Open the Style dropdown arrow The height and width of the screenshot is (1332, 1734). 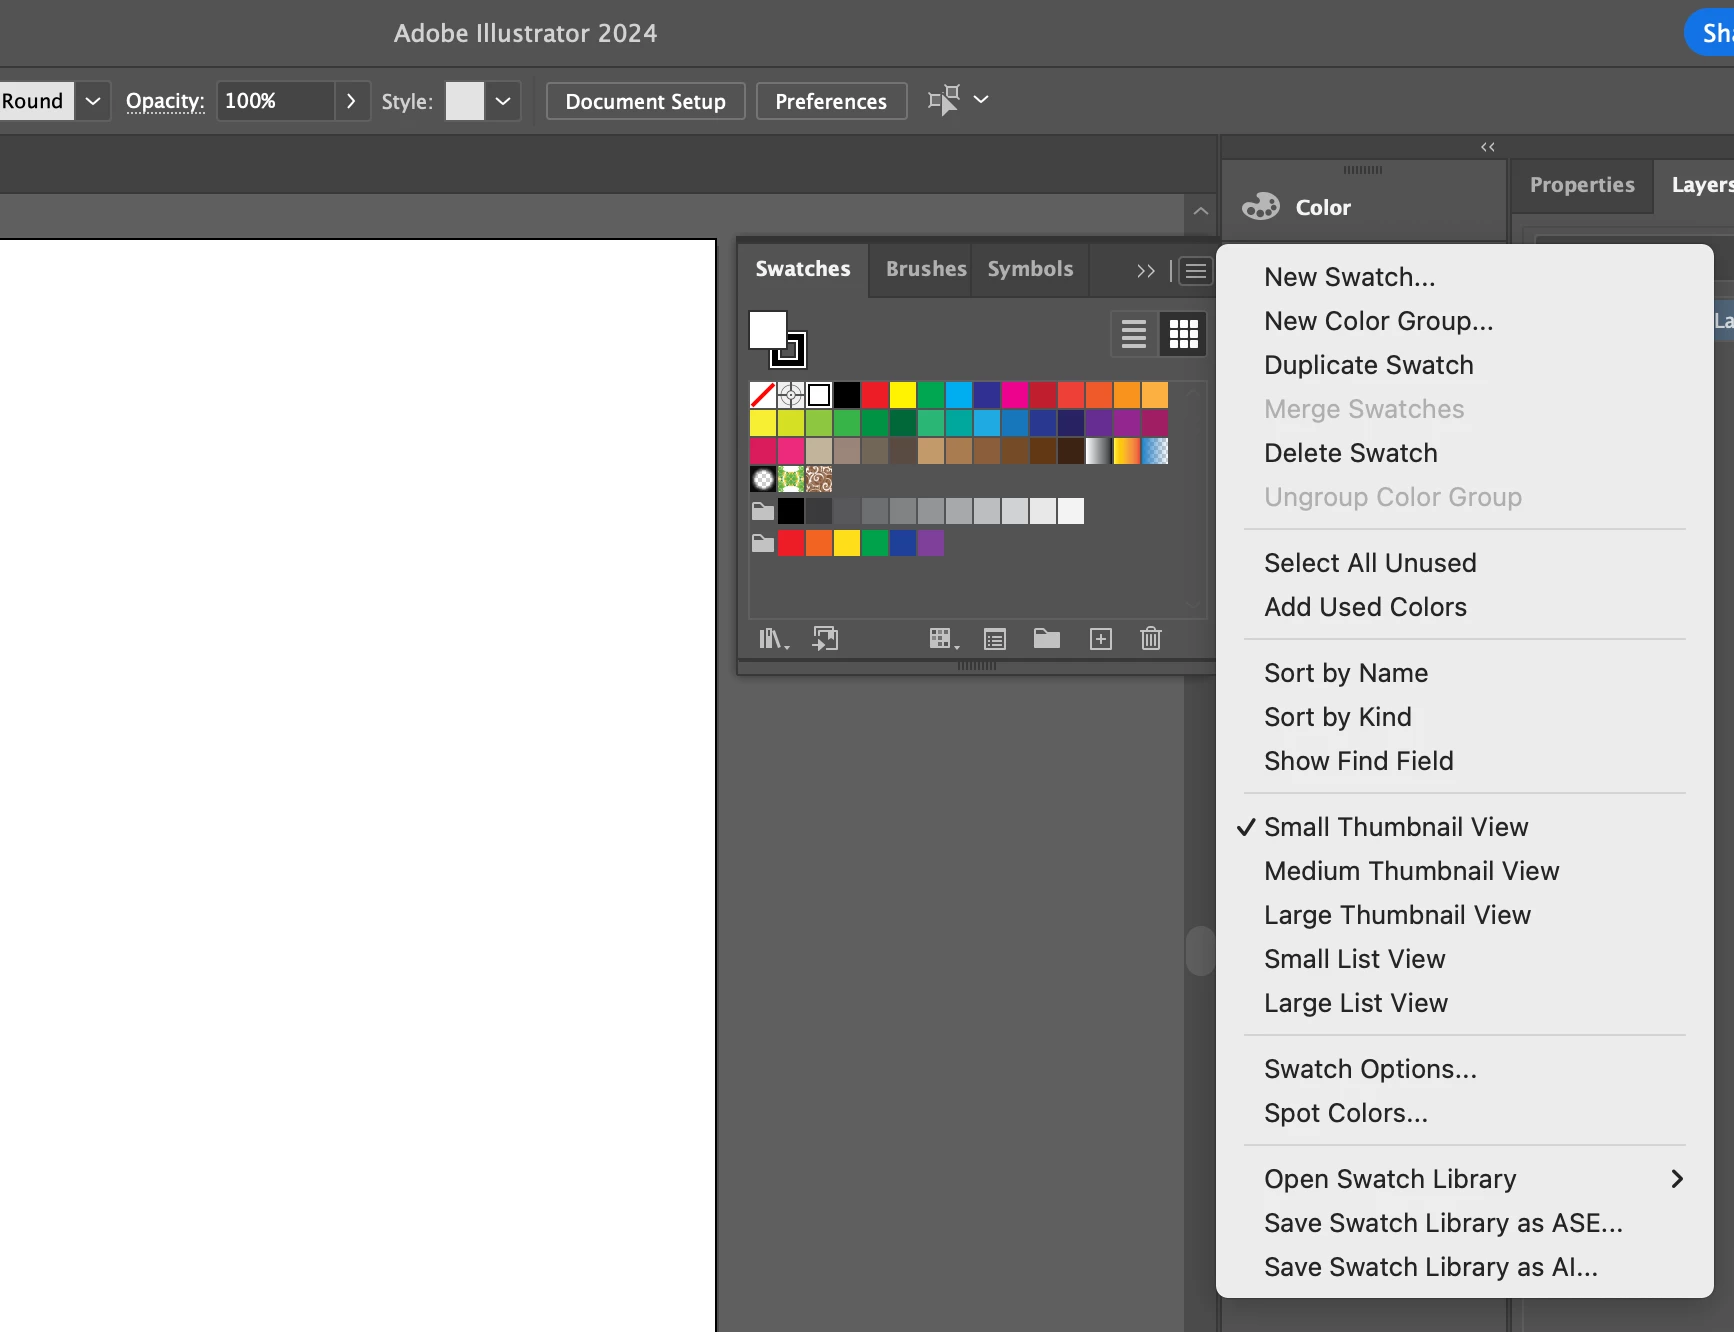(x=503, y=101)
